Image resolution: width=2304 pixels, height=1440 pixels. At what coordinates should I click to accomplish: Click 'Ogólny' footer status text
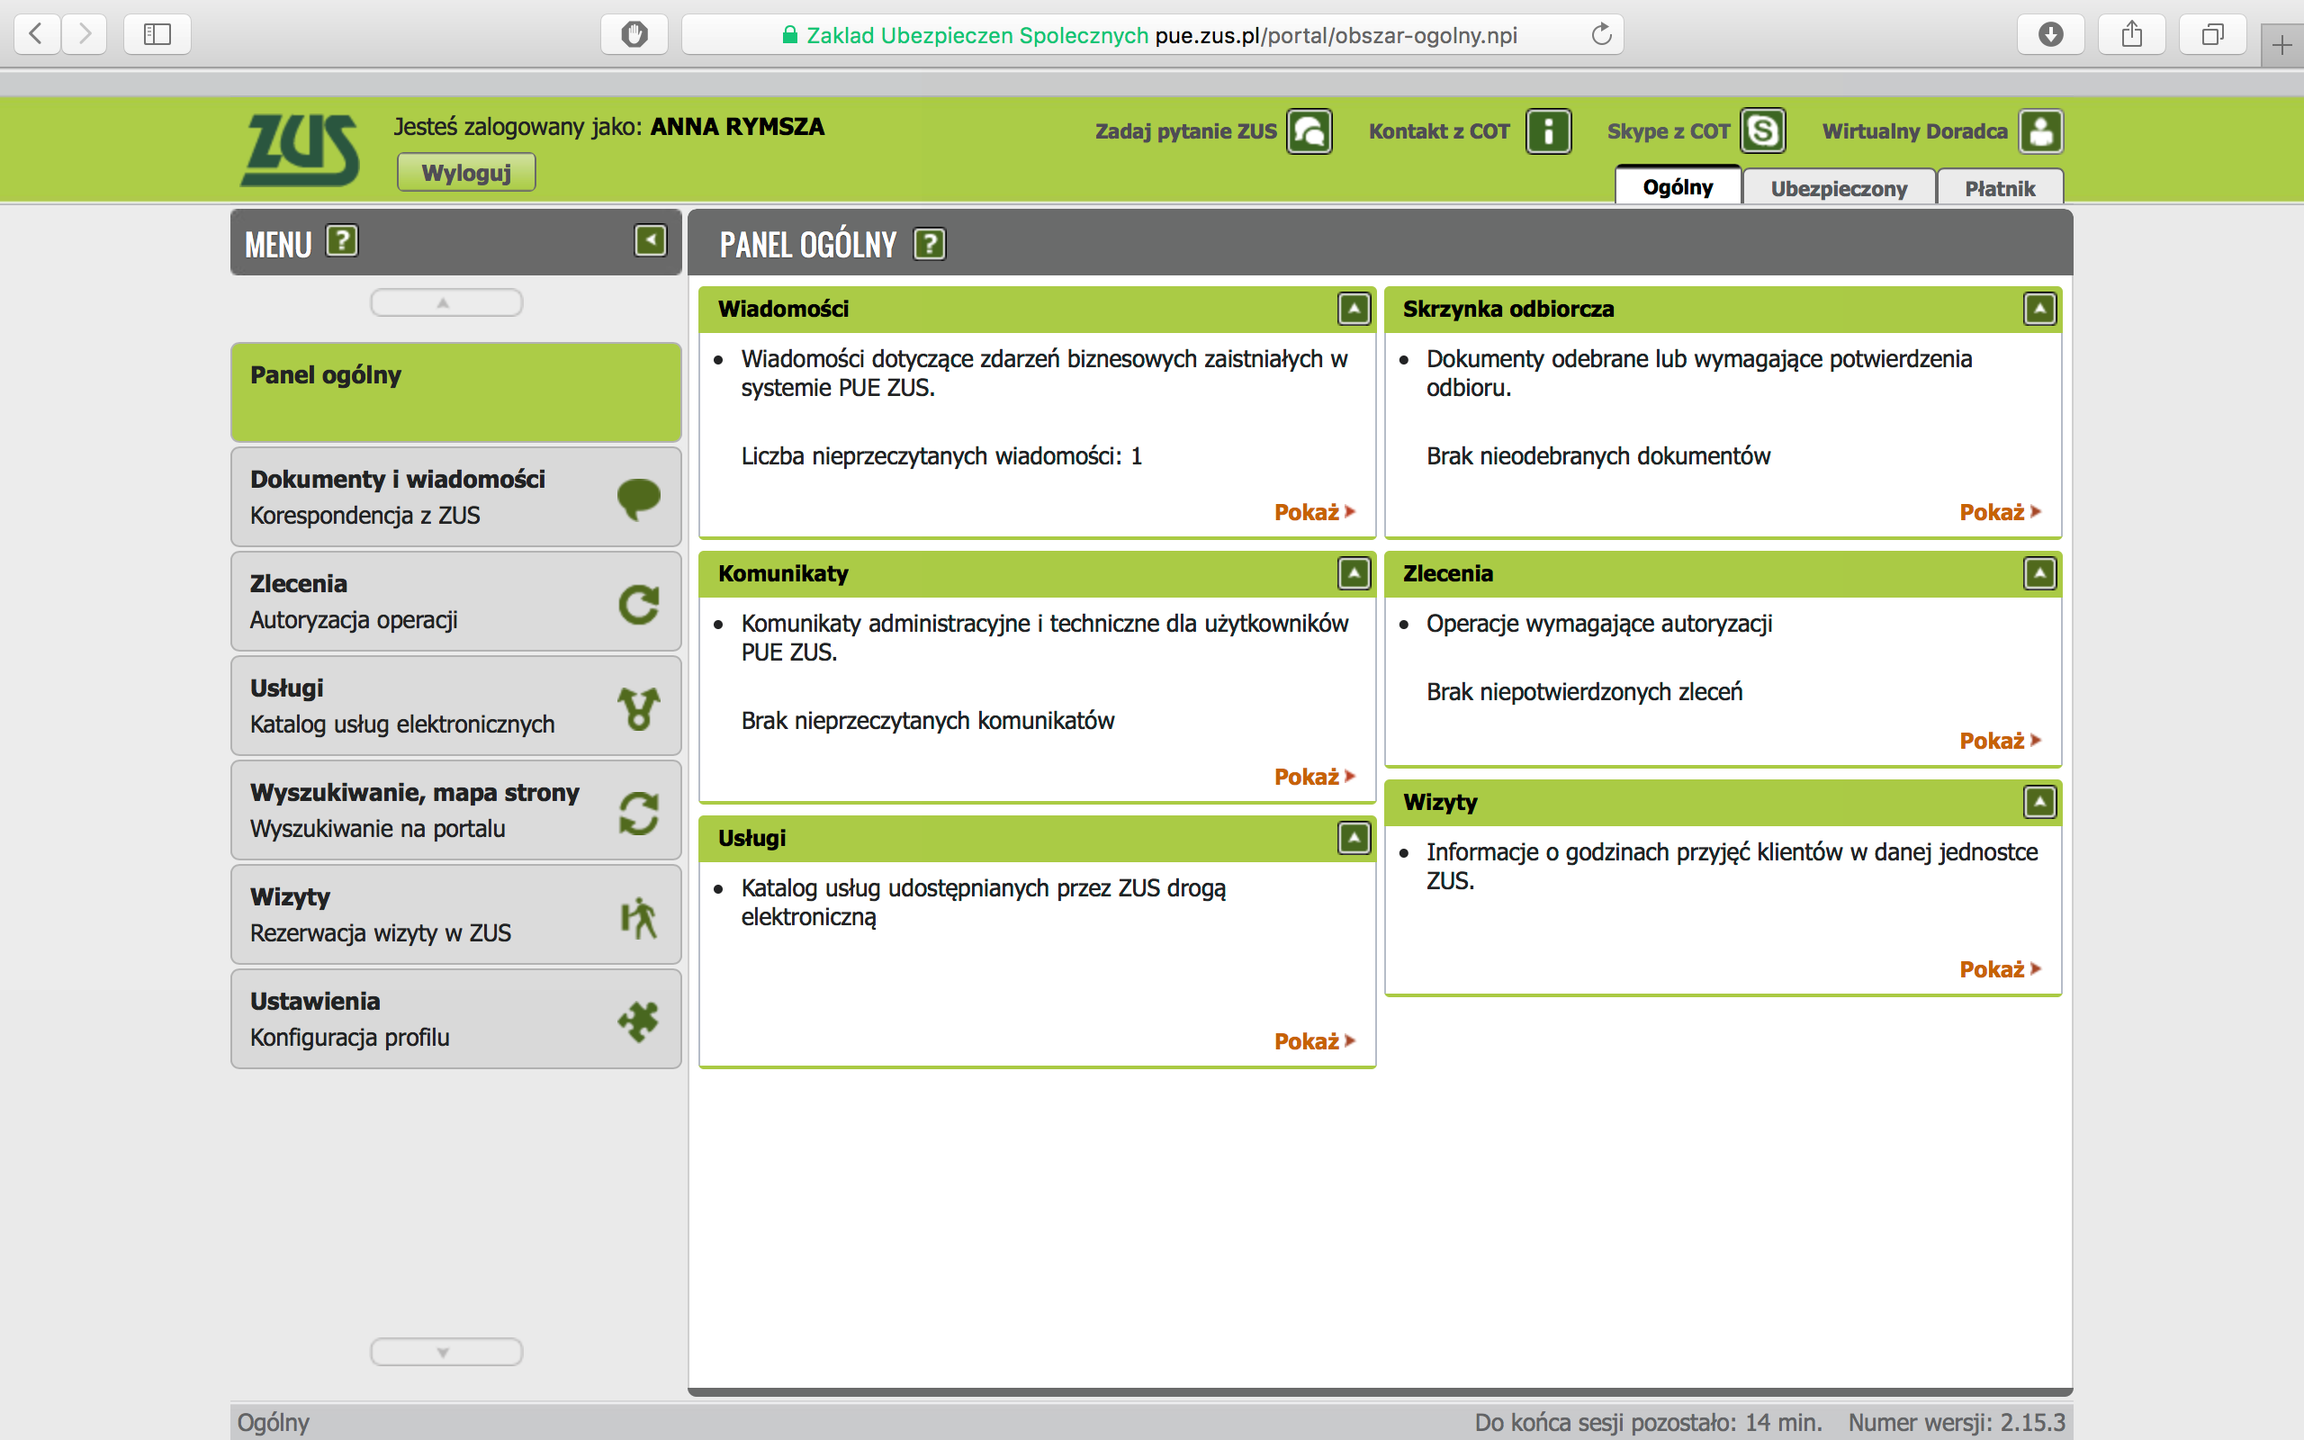[x=273, y=1422]
